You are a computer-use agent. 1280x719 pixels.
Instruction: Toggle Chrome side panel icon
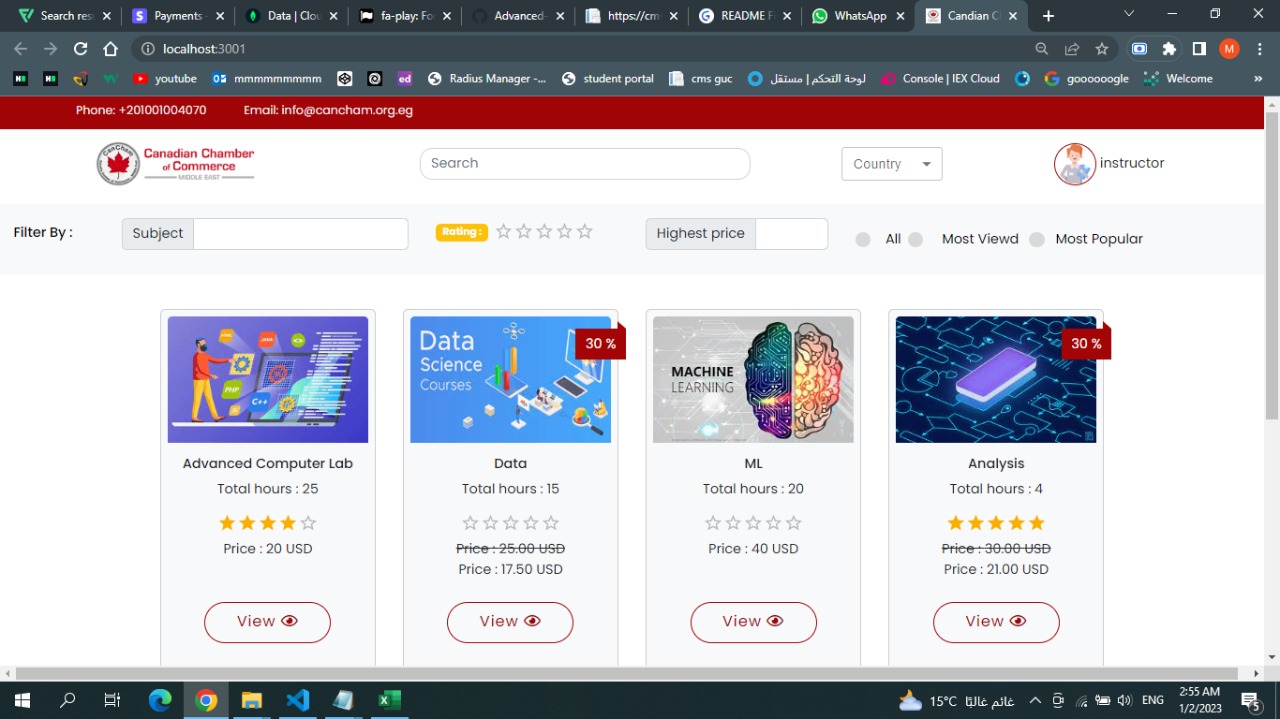pyautogui.click(x=1199, y=49)
